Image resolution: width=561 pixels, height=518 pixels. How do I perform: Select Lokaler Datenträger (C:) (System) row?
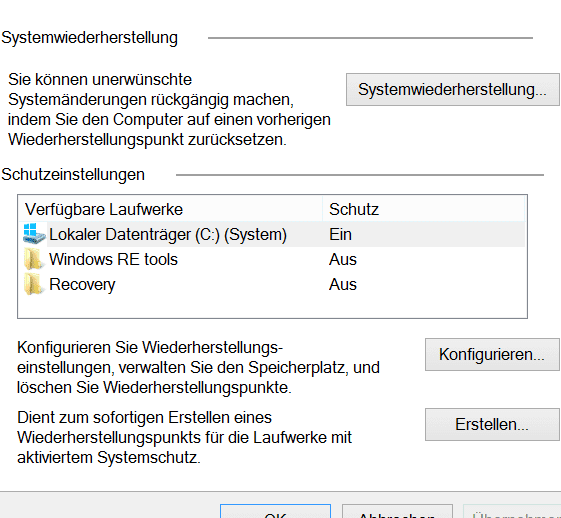pos(272,235)
